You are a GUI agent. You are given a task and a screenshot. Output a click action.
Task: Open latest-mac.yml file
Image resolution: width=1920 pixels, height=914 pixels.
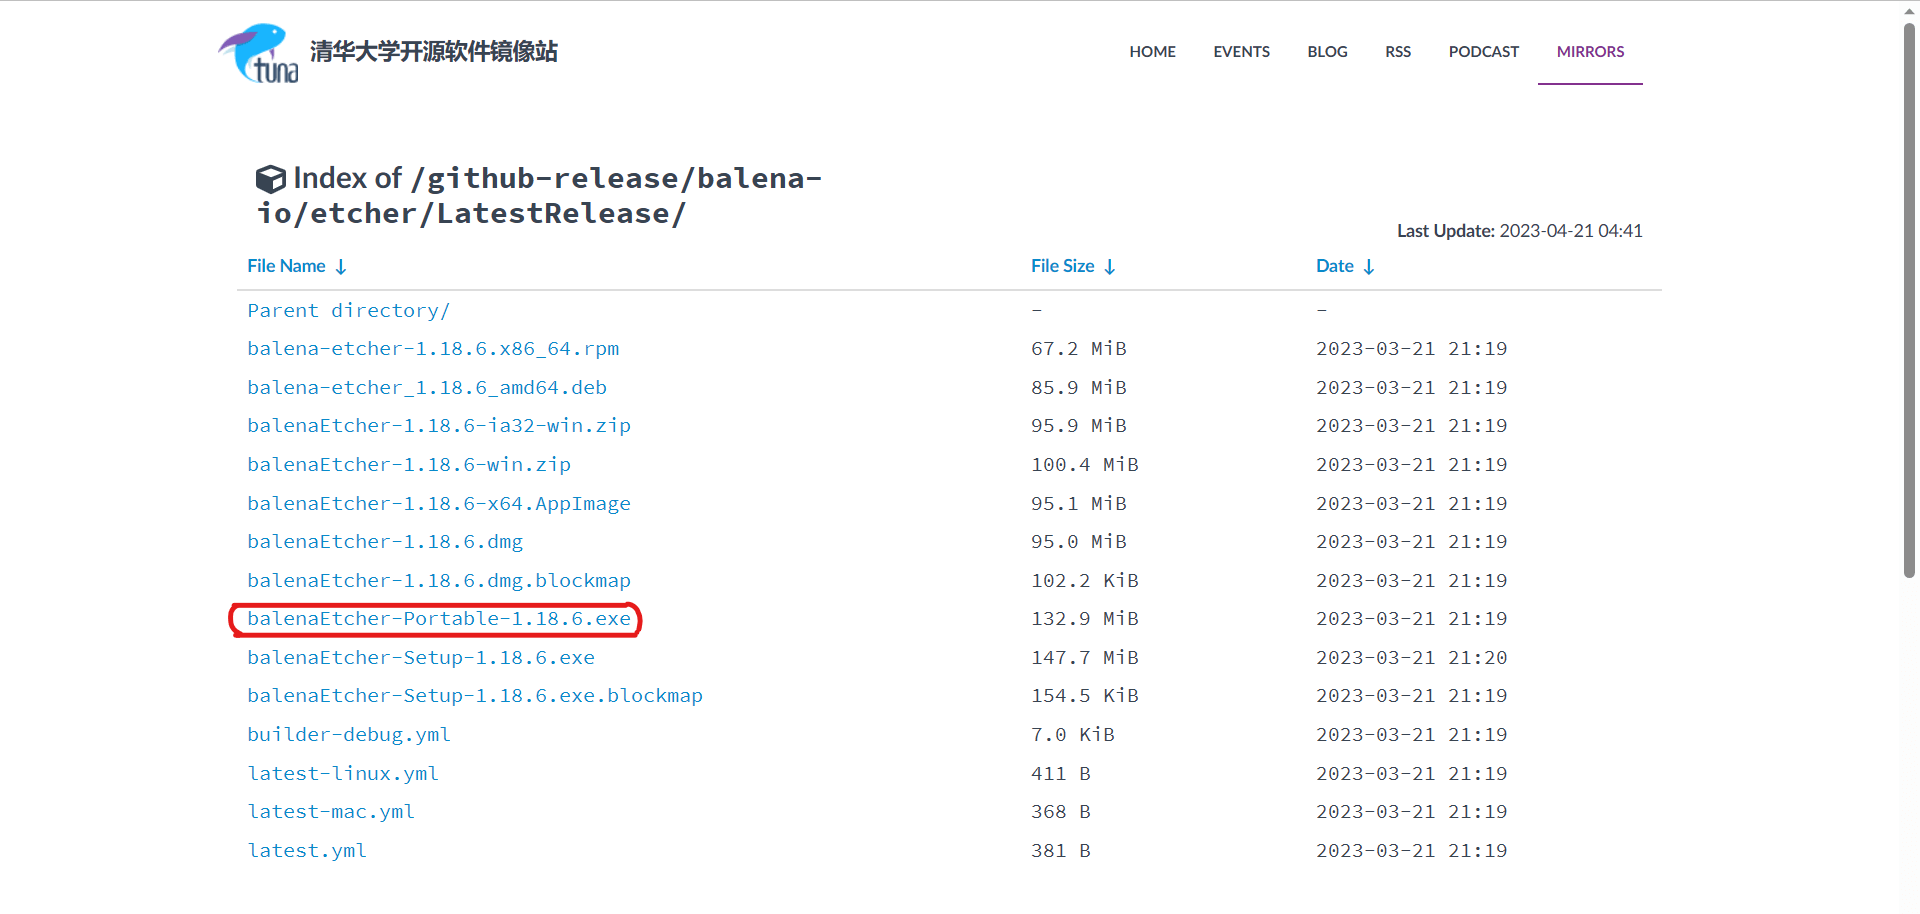pyautogui.click(x=331, y=812)
